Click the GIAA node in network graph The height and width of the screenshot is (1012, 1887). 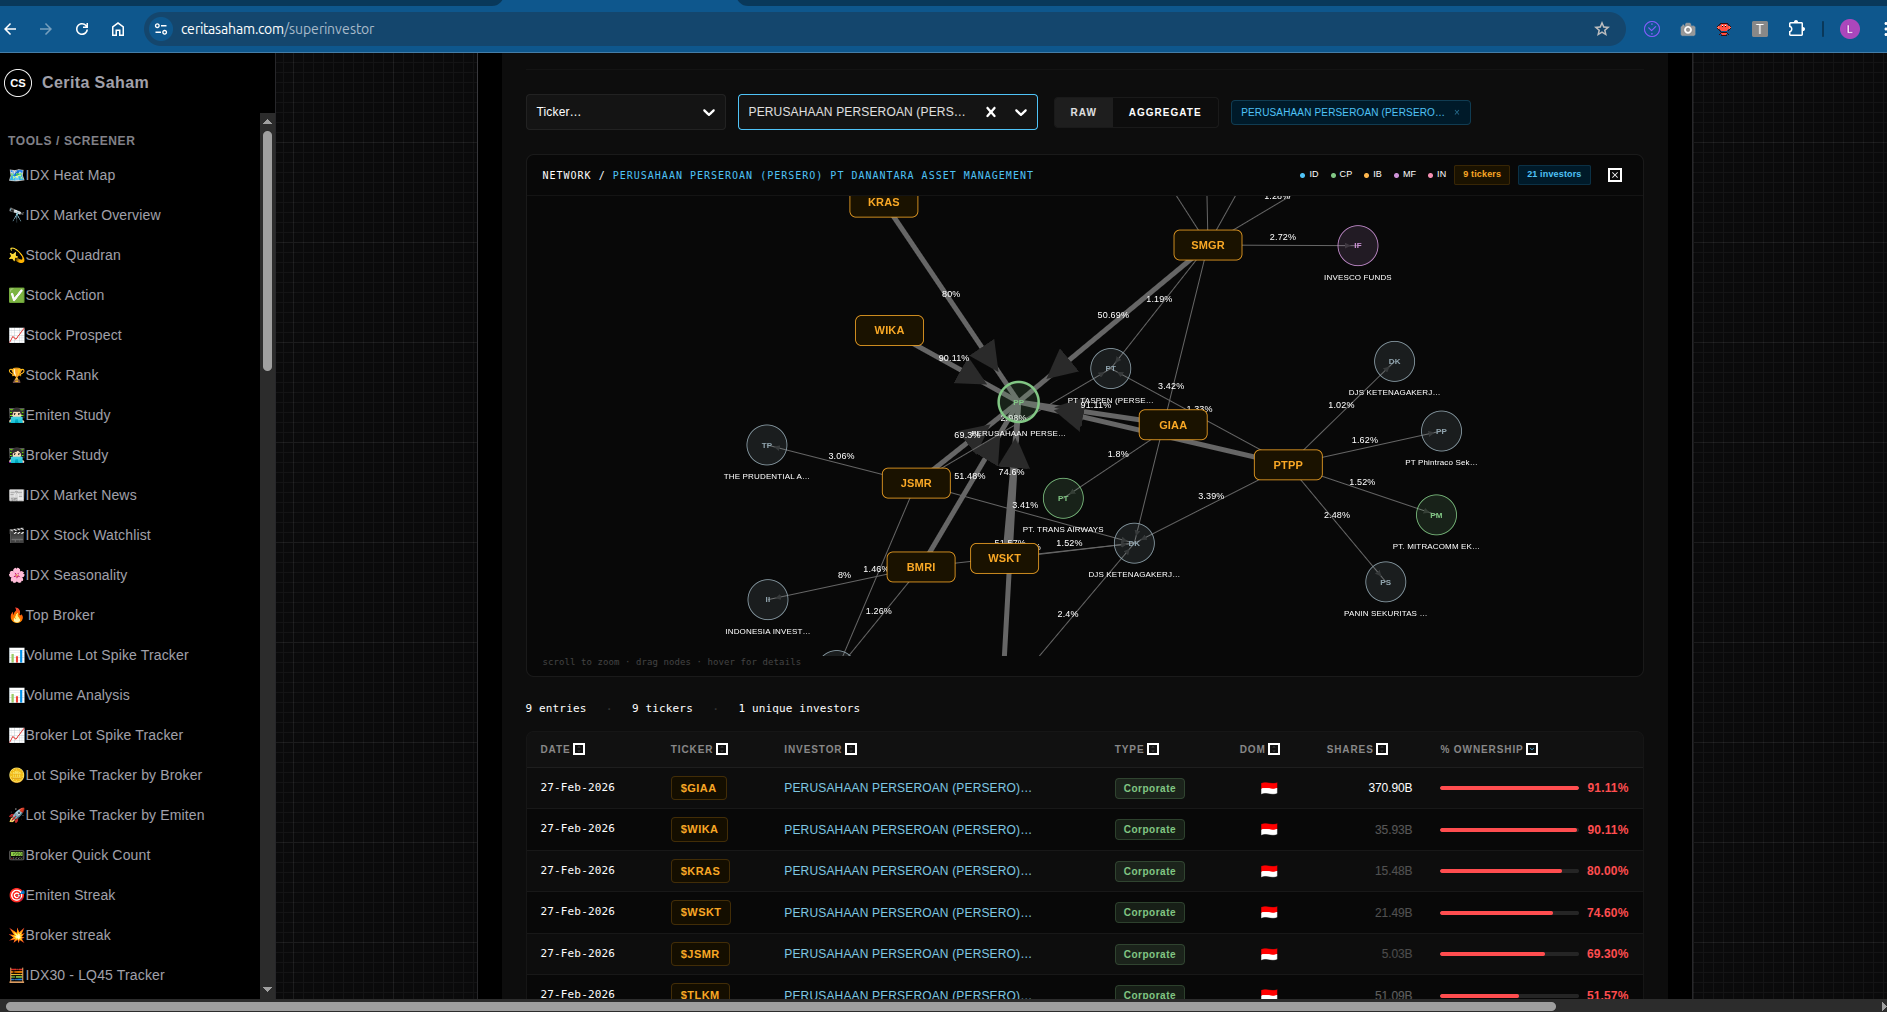(x=1172, y=425)
